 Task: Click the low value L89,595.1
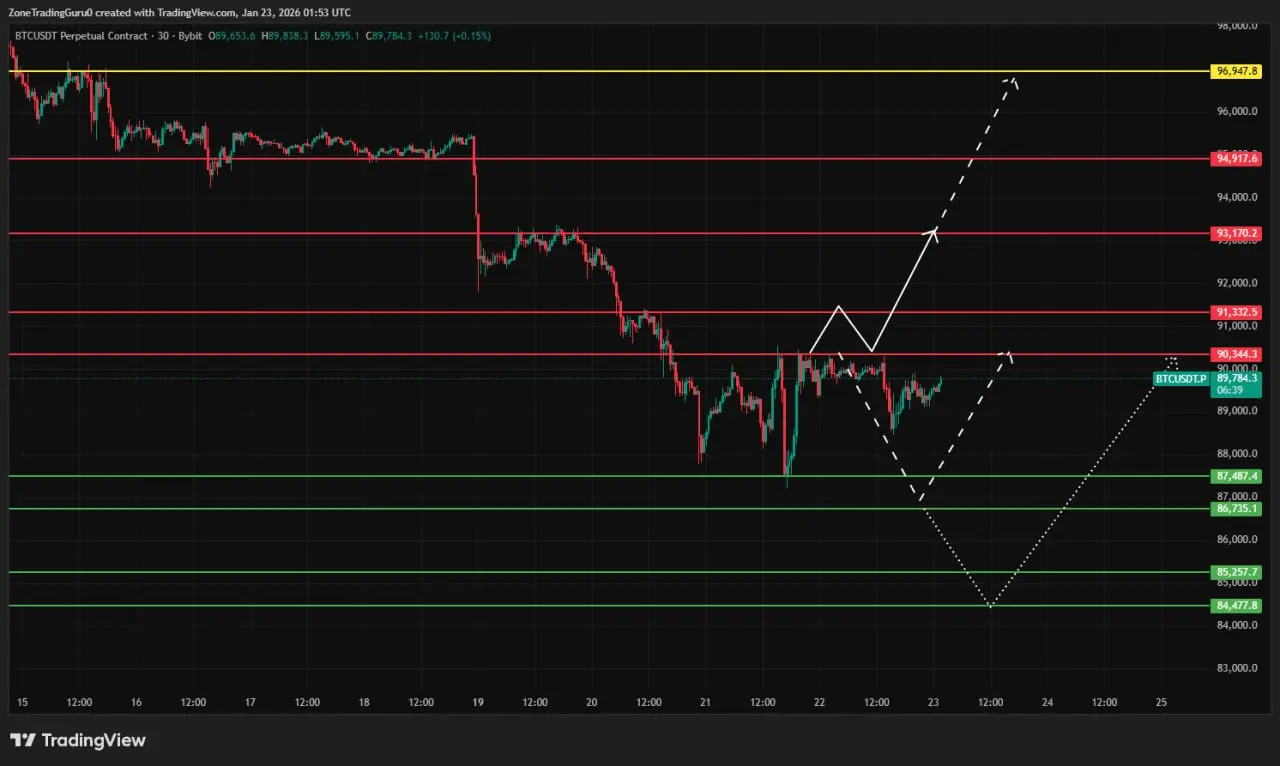pos(339,36)
